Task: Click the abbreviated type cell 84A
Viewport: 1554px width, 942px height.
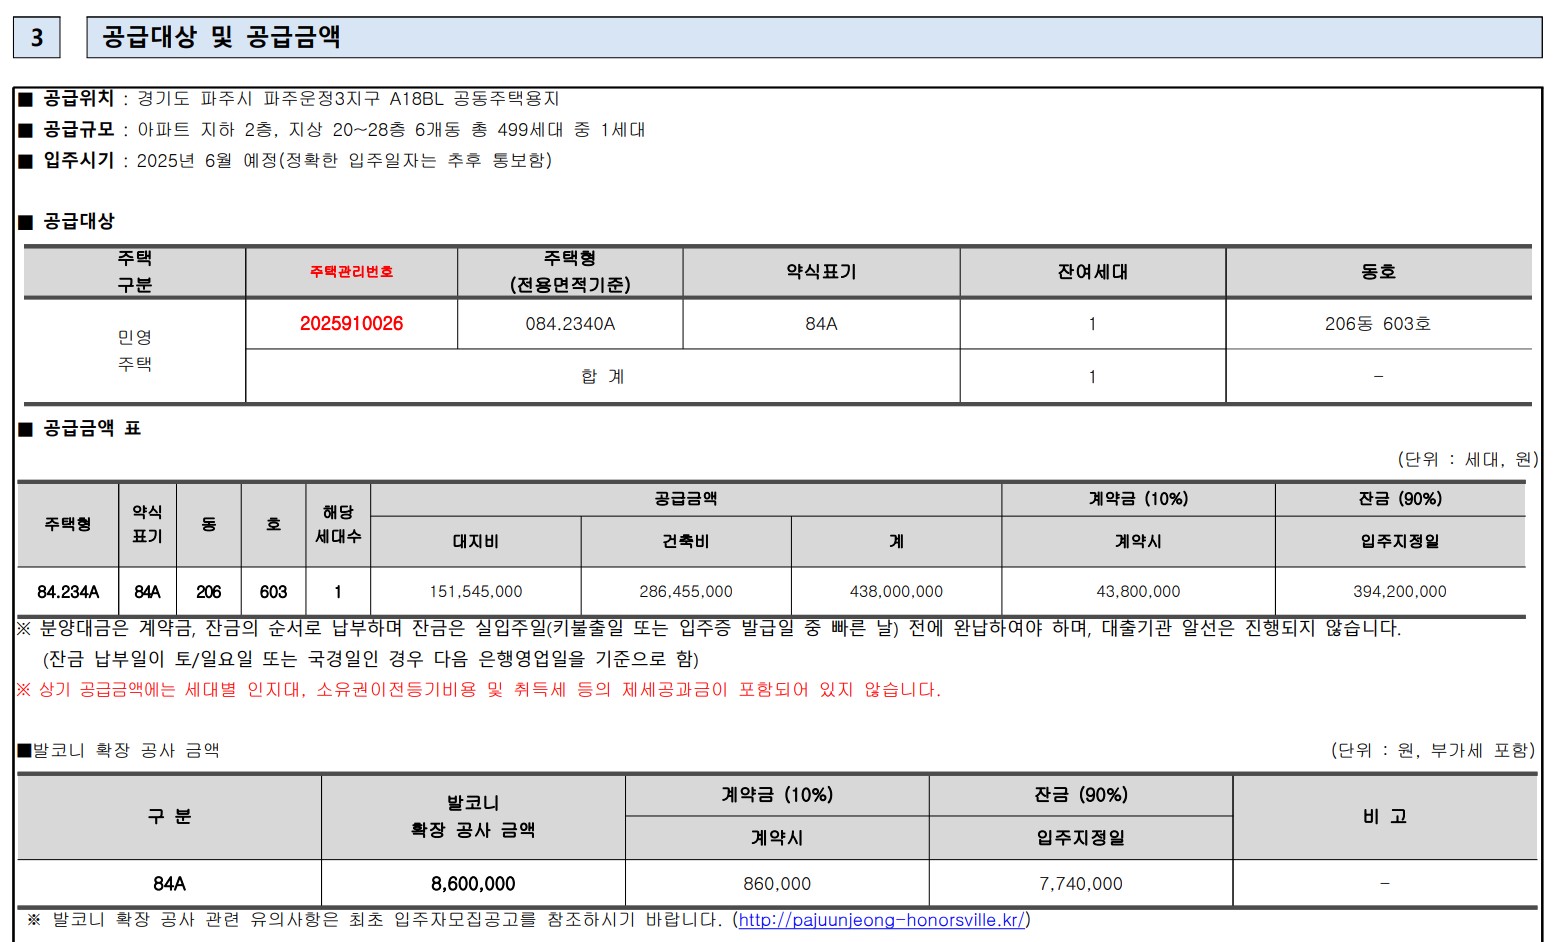Action: pos(820,324)
